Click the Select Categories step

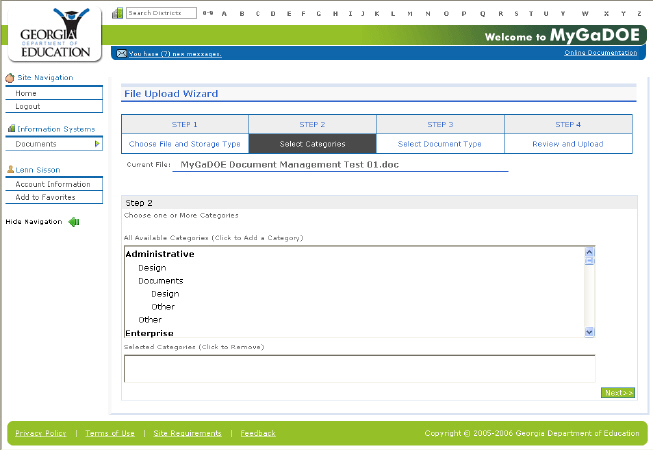[312, 144]
